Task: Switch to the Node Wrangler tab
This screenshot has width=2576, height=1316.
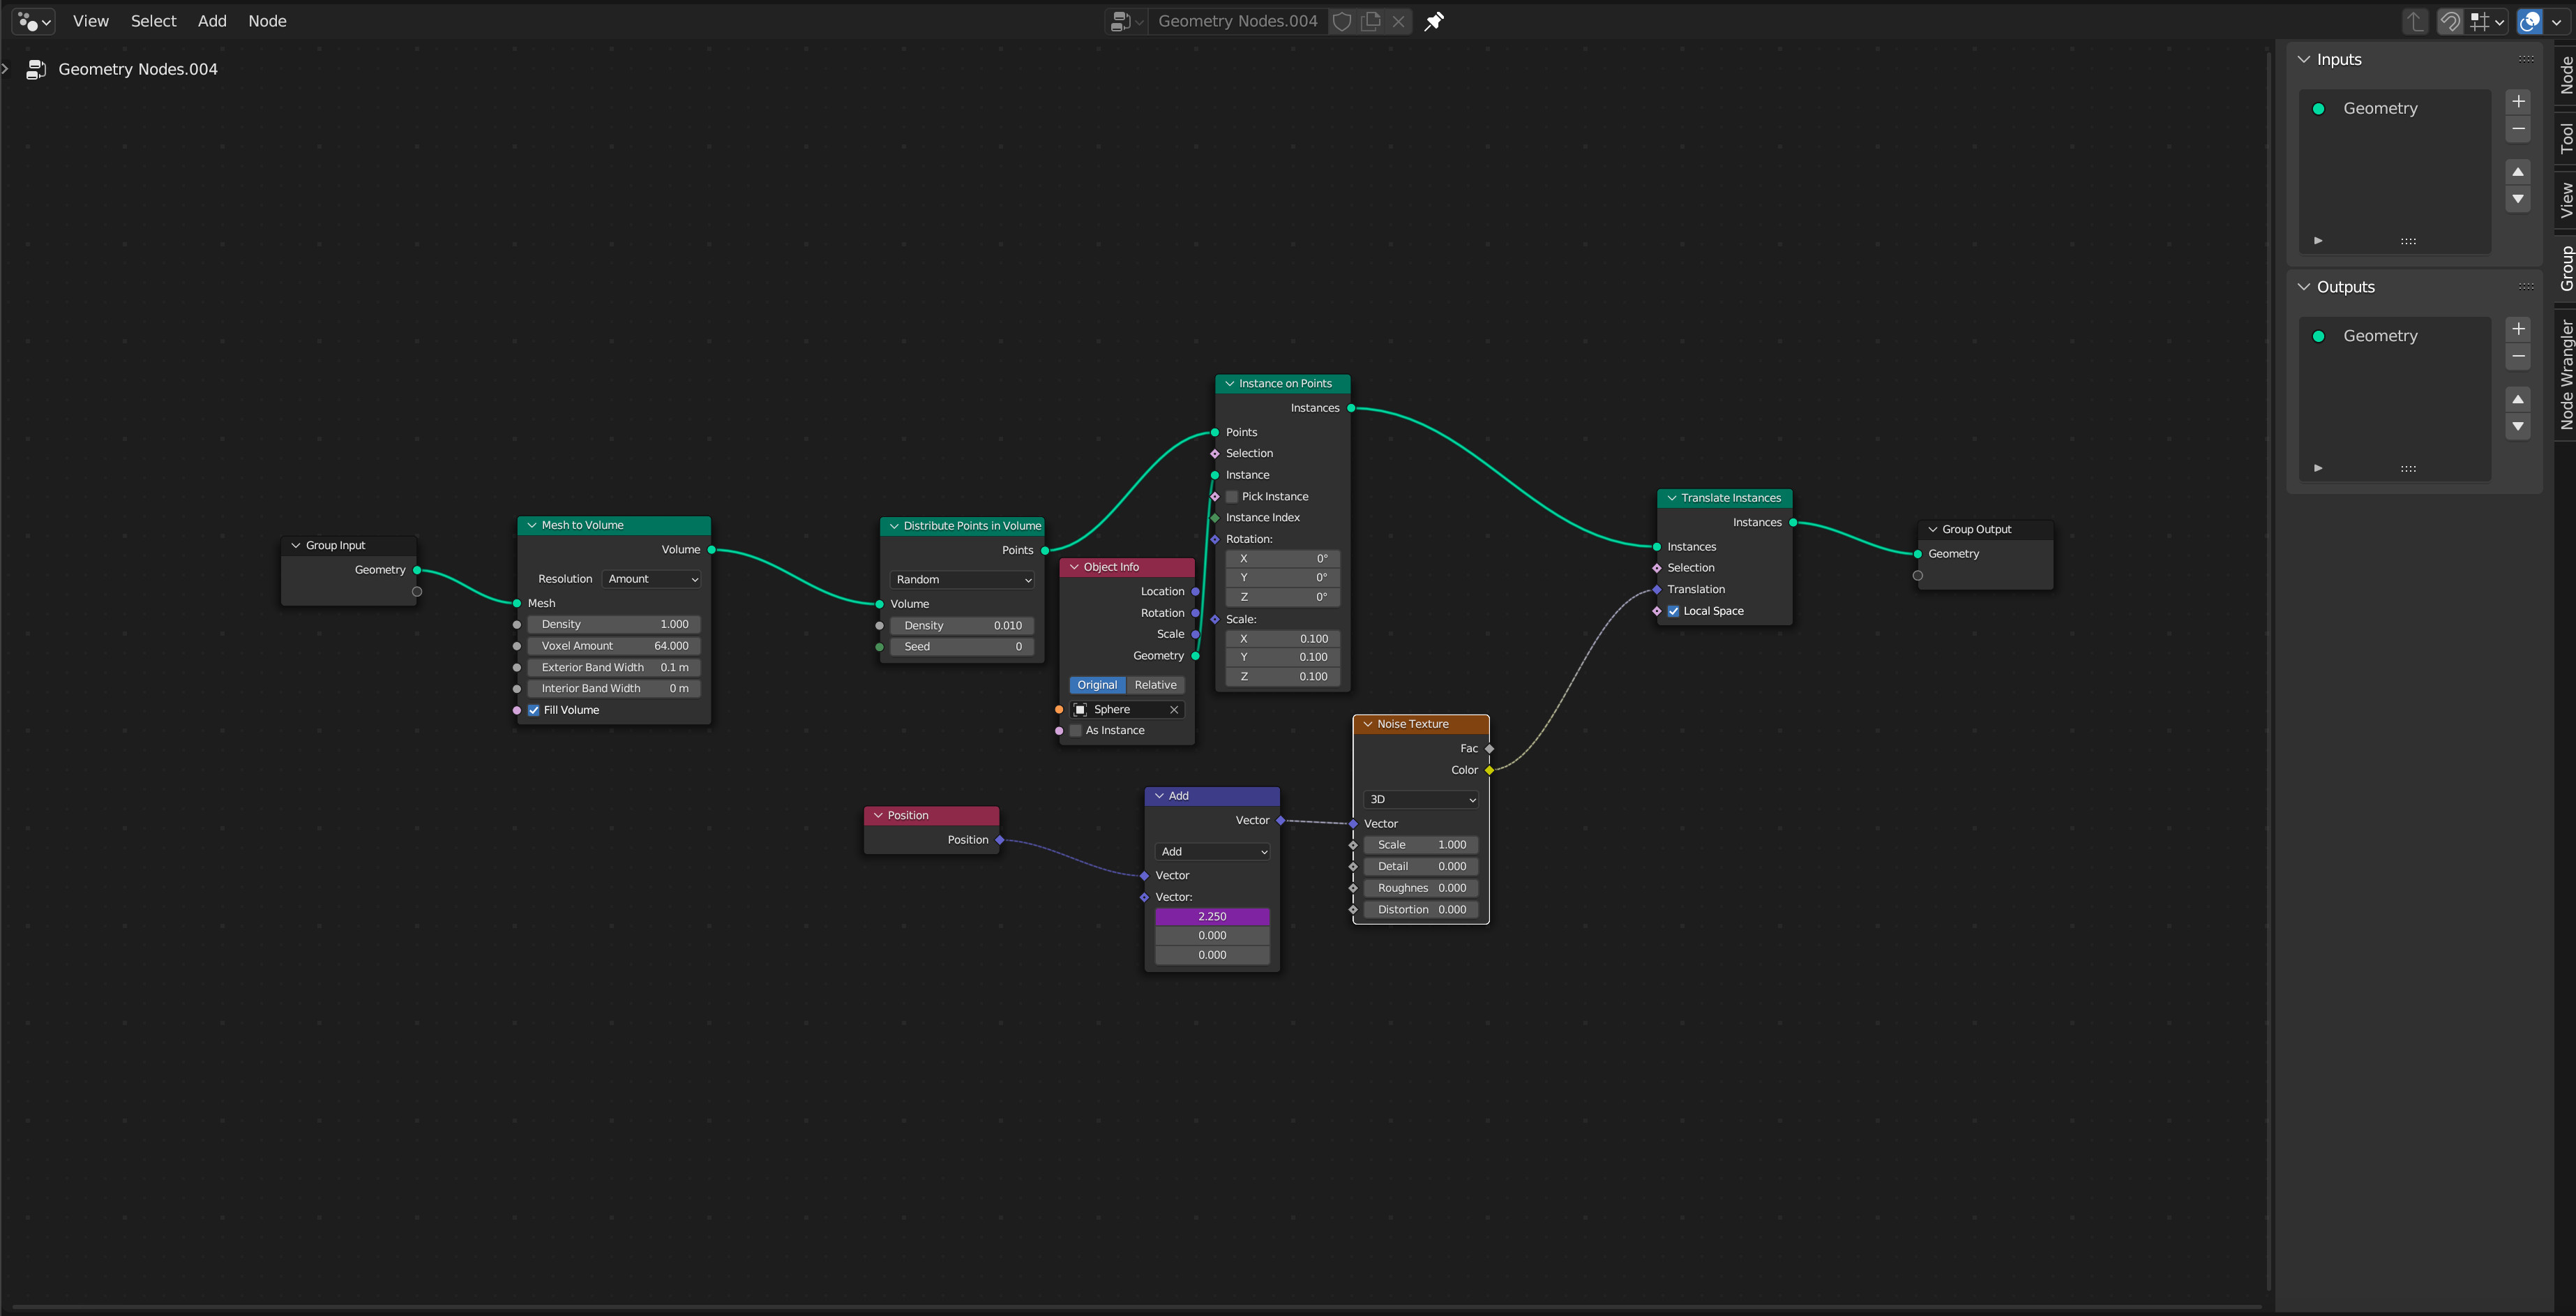Action: coord(2565,374)
